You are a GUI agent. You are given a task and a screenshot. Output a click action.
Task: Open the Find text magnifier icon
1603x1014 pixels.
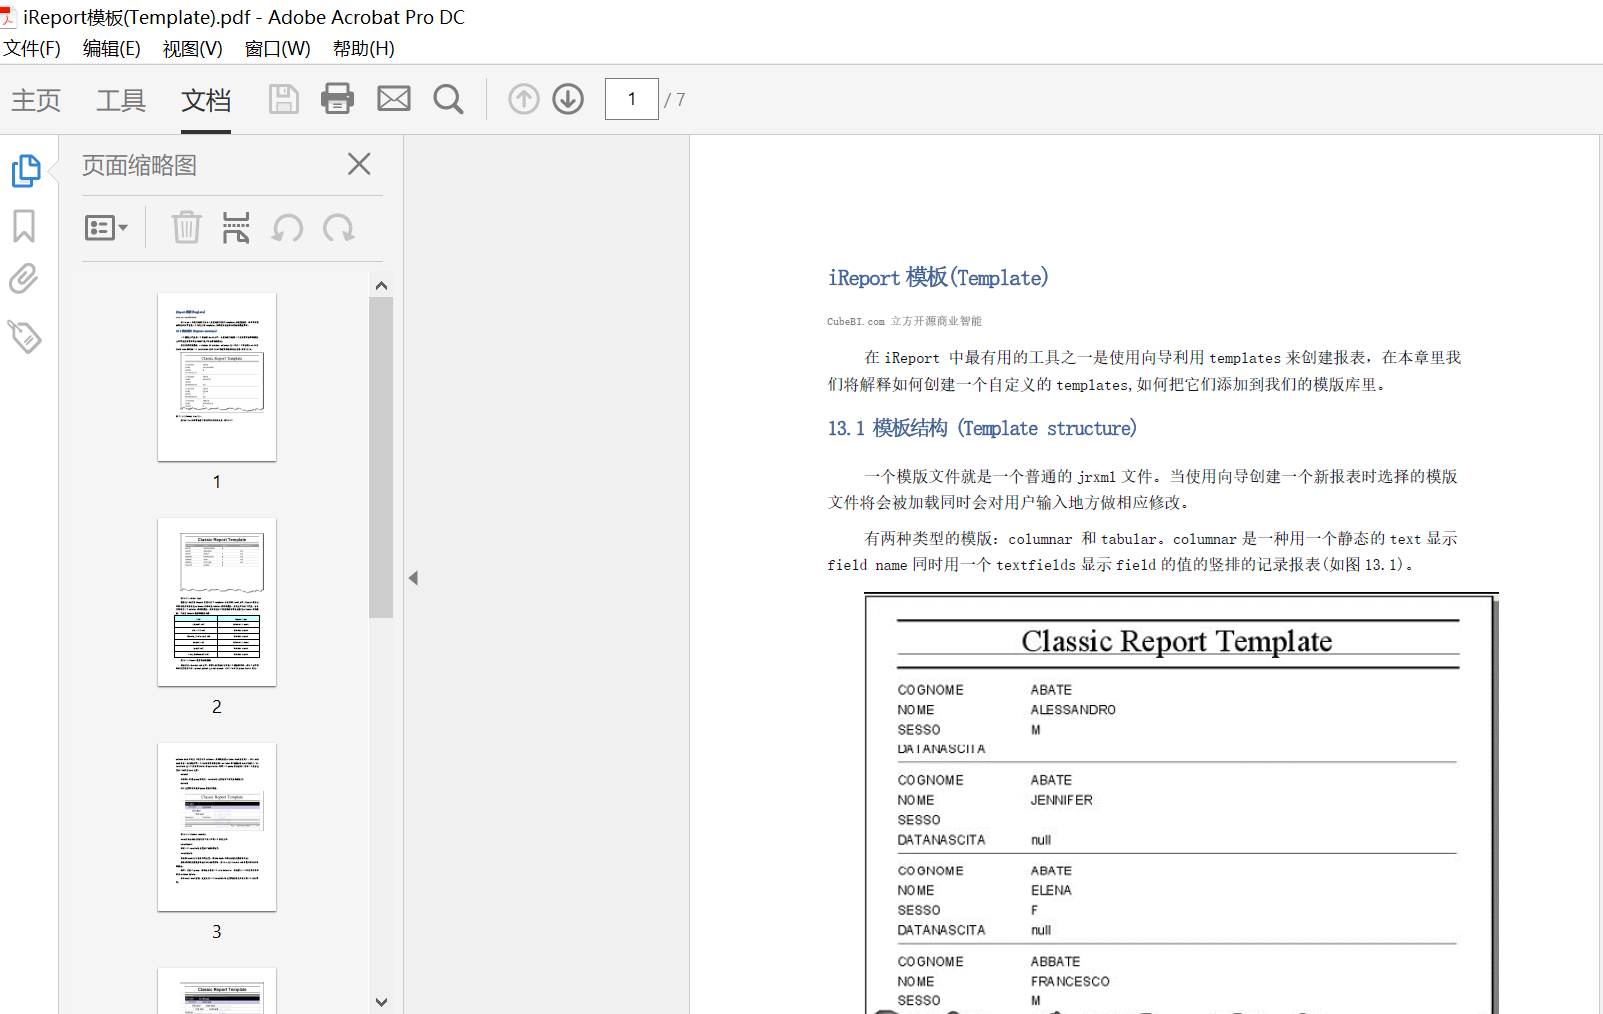click(x=448, y=99)
